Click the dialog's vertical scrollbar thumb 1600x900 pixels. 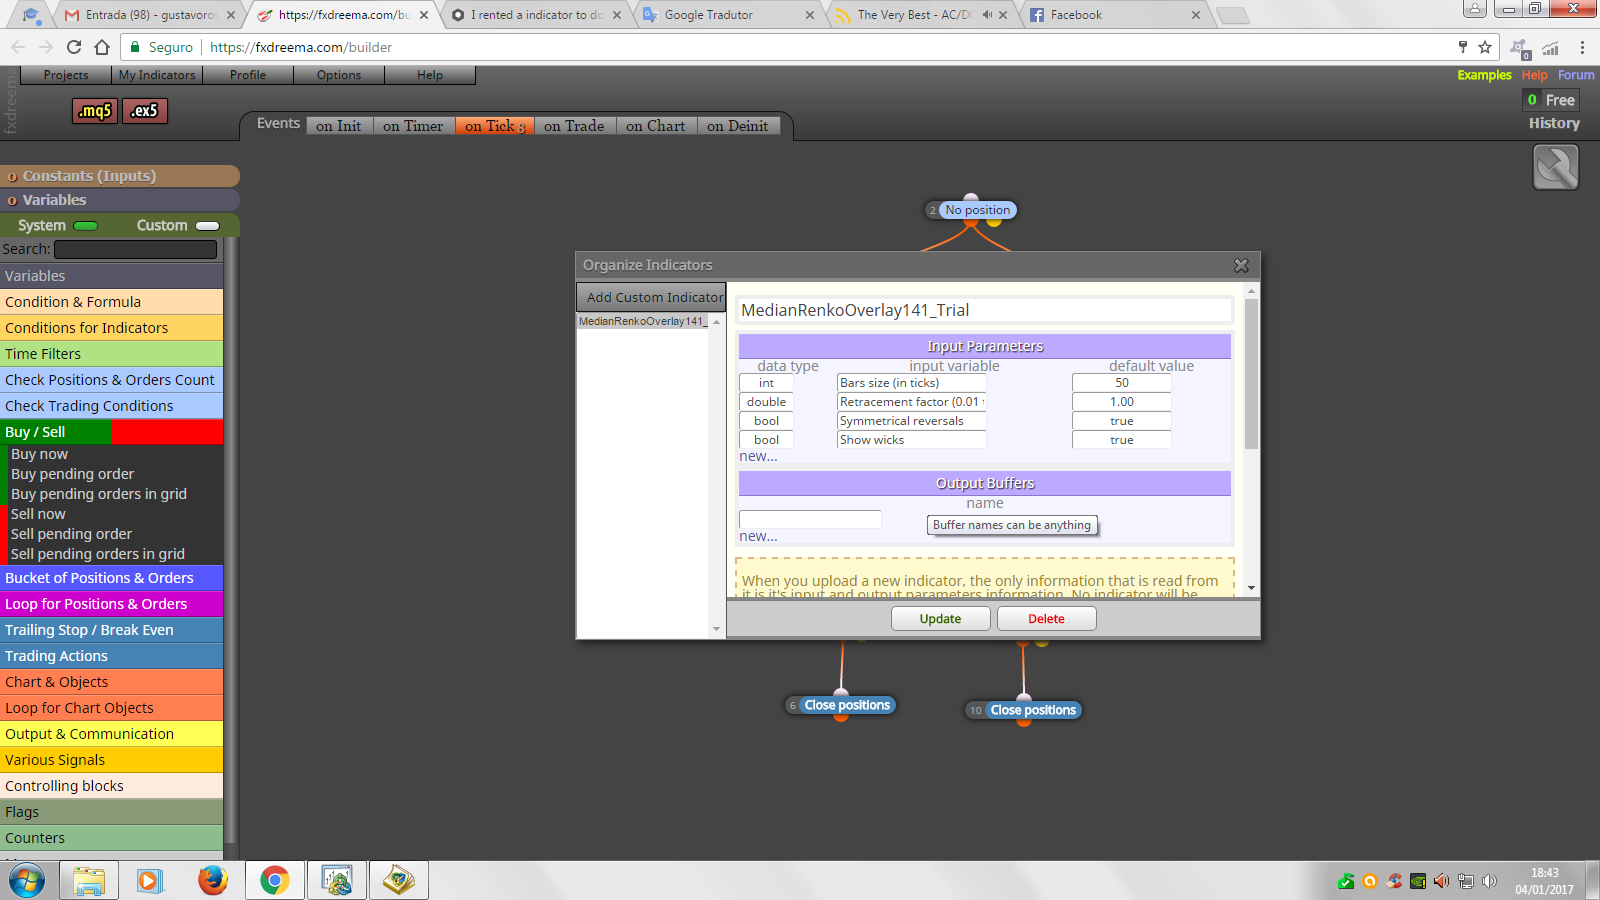coord(1251,374)
